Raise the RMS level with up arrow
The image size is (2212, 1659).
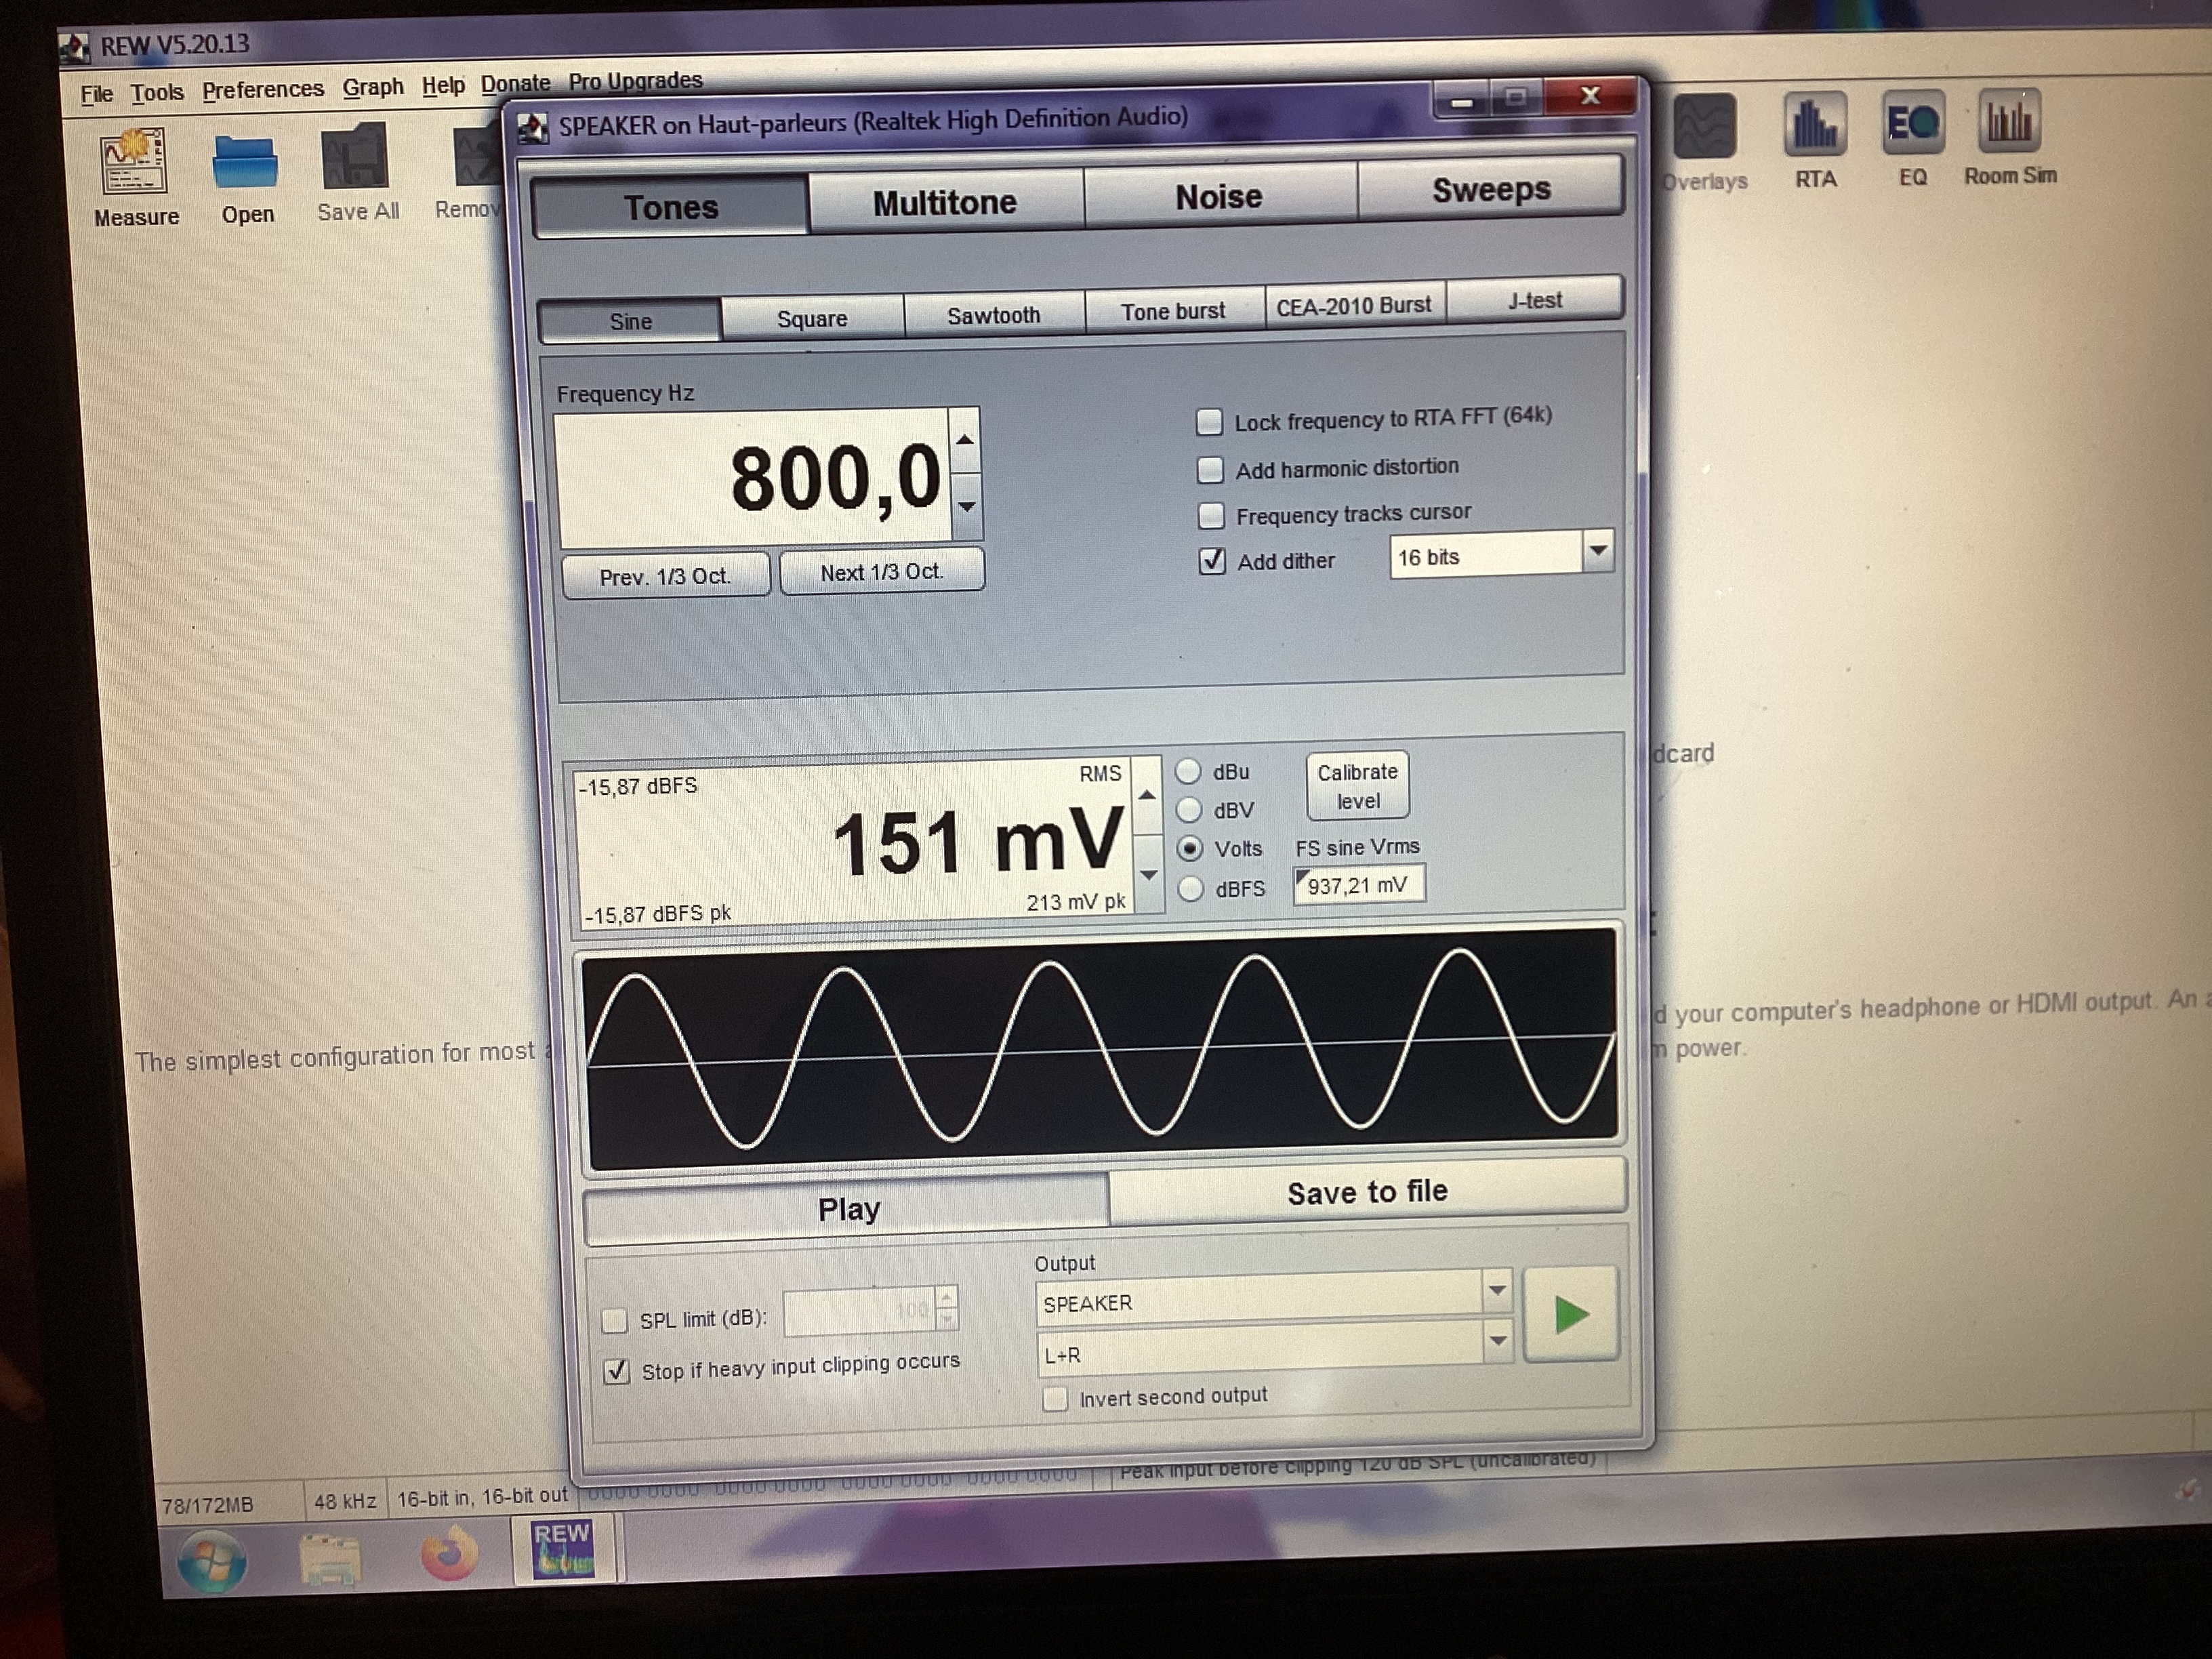pyautogui.click(x=1147, y=796)
